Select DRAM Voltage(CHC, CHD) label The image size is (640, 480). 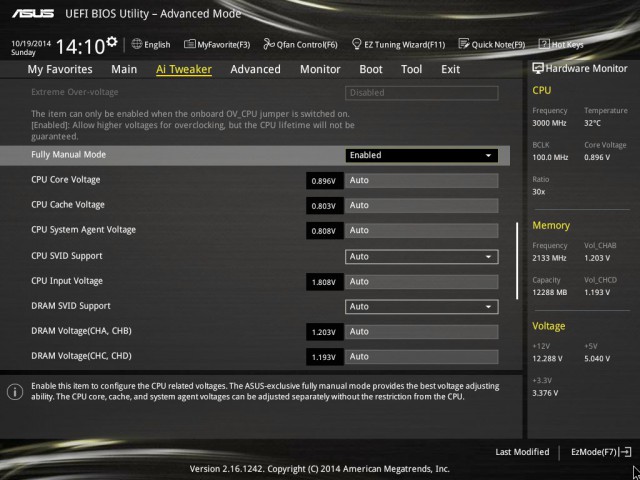tap(81, 356)
